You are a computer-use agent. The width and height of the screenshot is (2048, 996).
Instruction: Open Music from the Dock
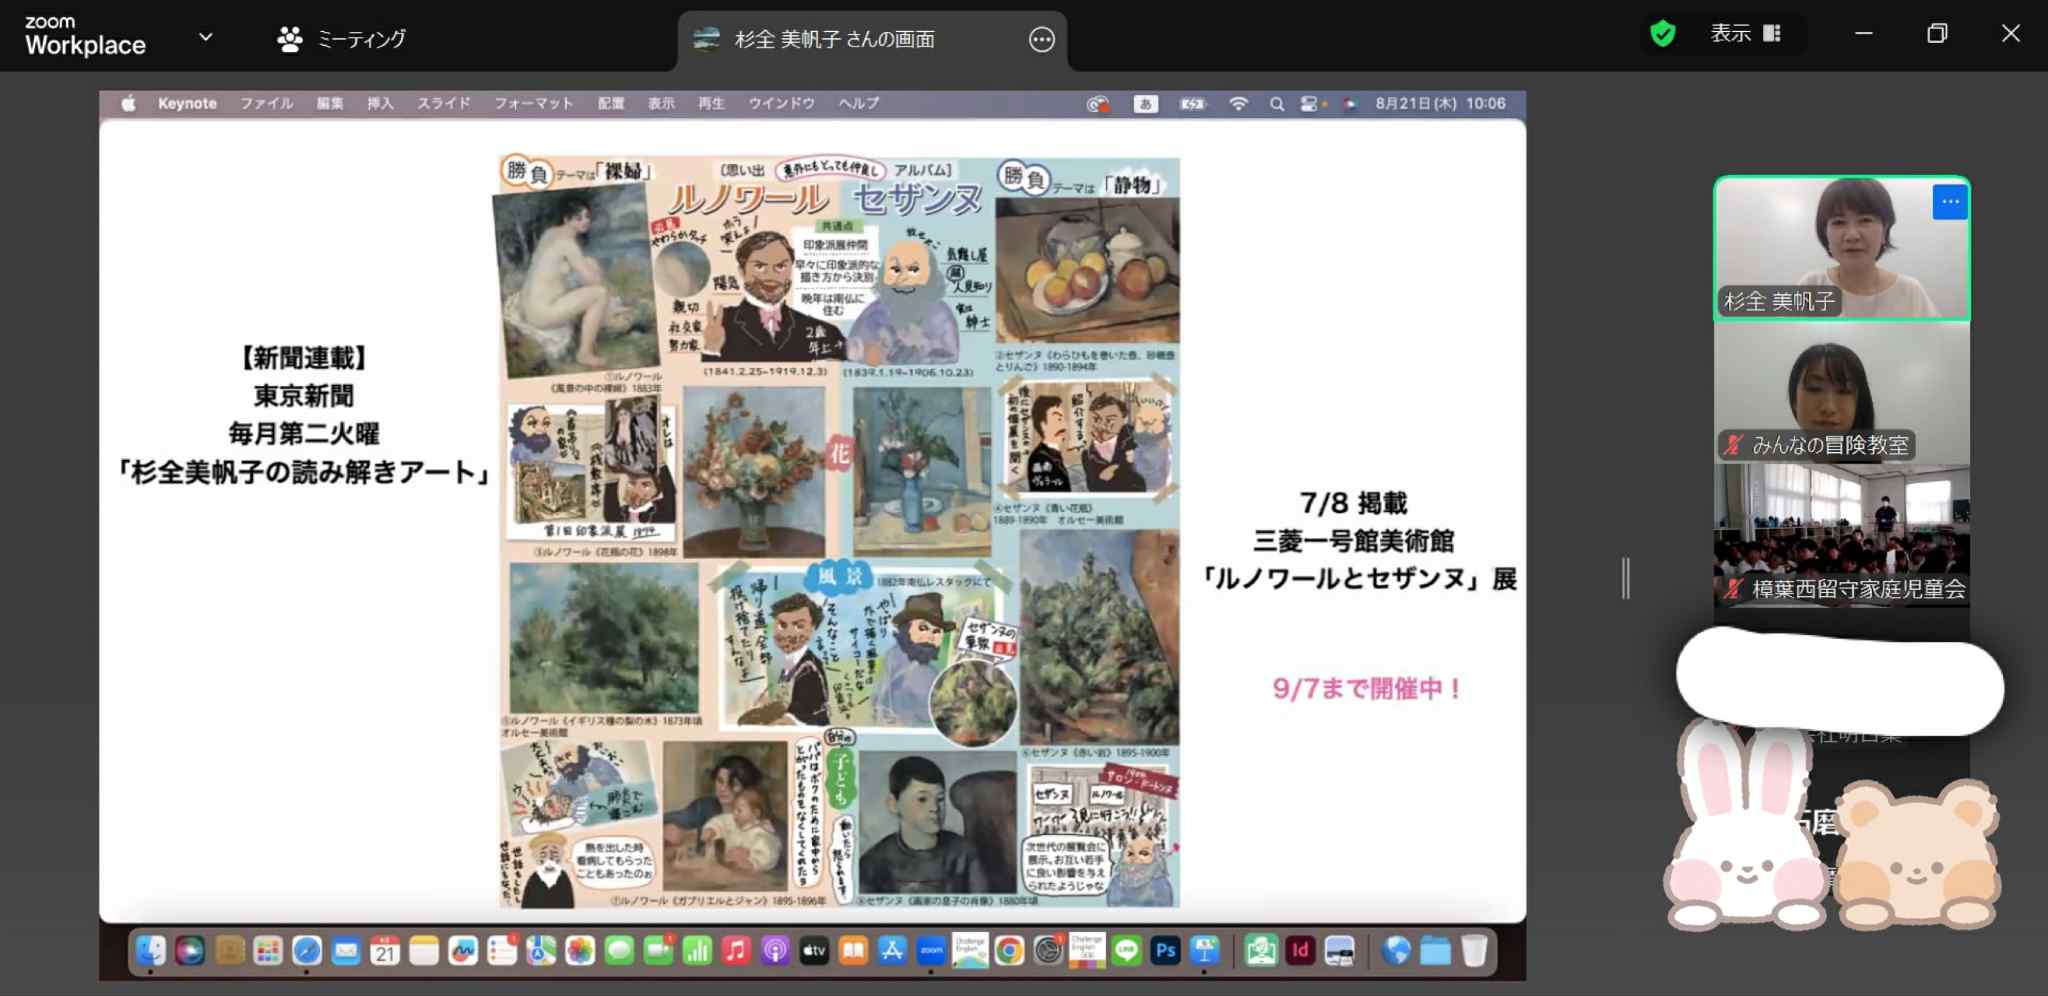click(x=735, y=950)
